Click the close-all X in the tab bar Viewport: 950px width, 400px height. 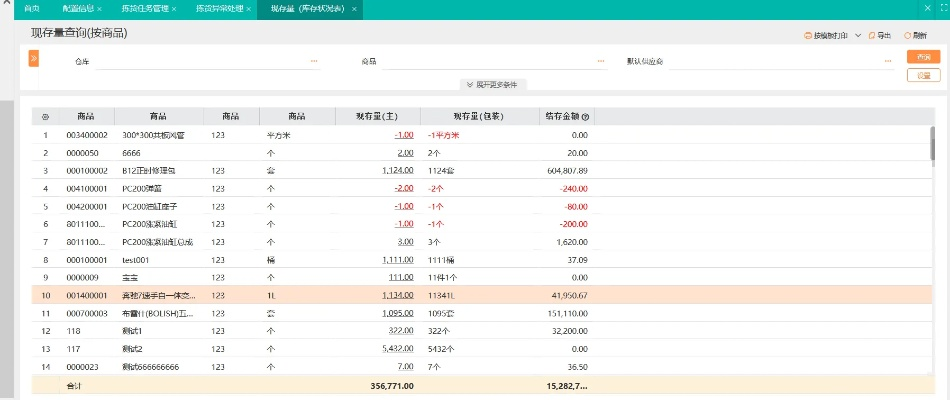pyautogui.click(x=928, y=8)
